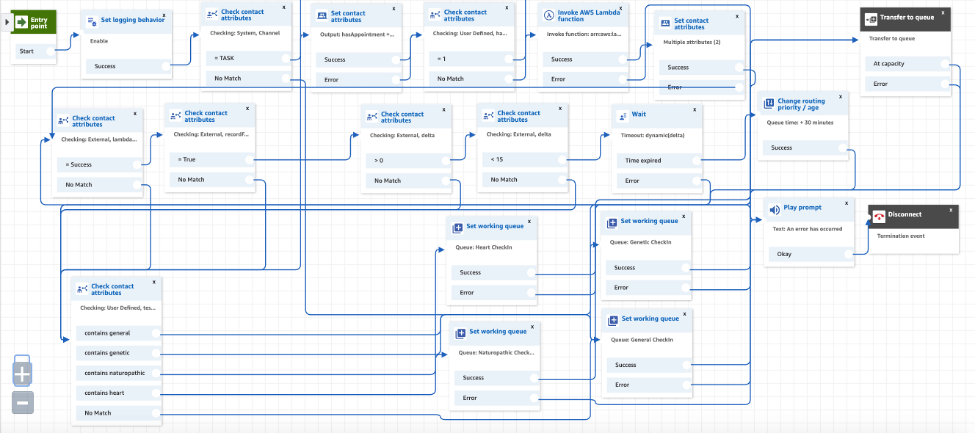
Task: Click icon of Naturopathic queue block
Action: pyautogui.click(x=461, y=334)
